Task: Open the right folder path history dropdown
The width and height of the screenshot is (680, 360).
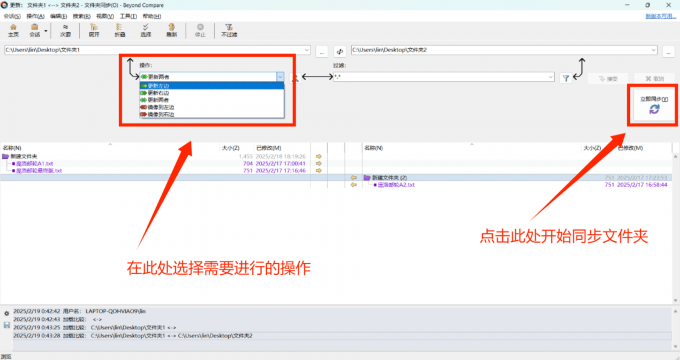Action: coord(654,50)
